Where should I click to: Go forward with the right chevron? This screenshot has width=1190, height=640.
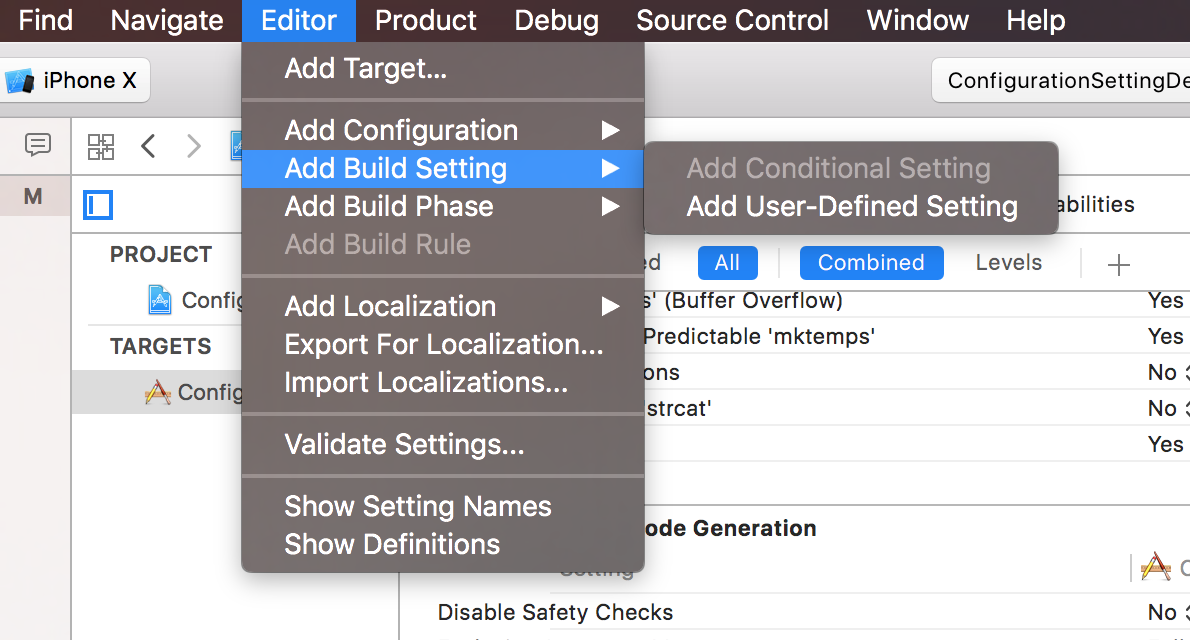[194, 146]
